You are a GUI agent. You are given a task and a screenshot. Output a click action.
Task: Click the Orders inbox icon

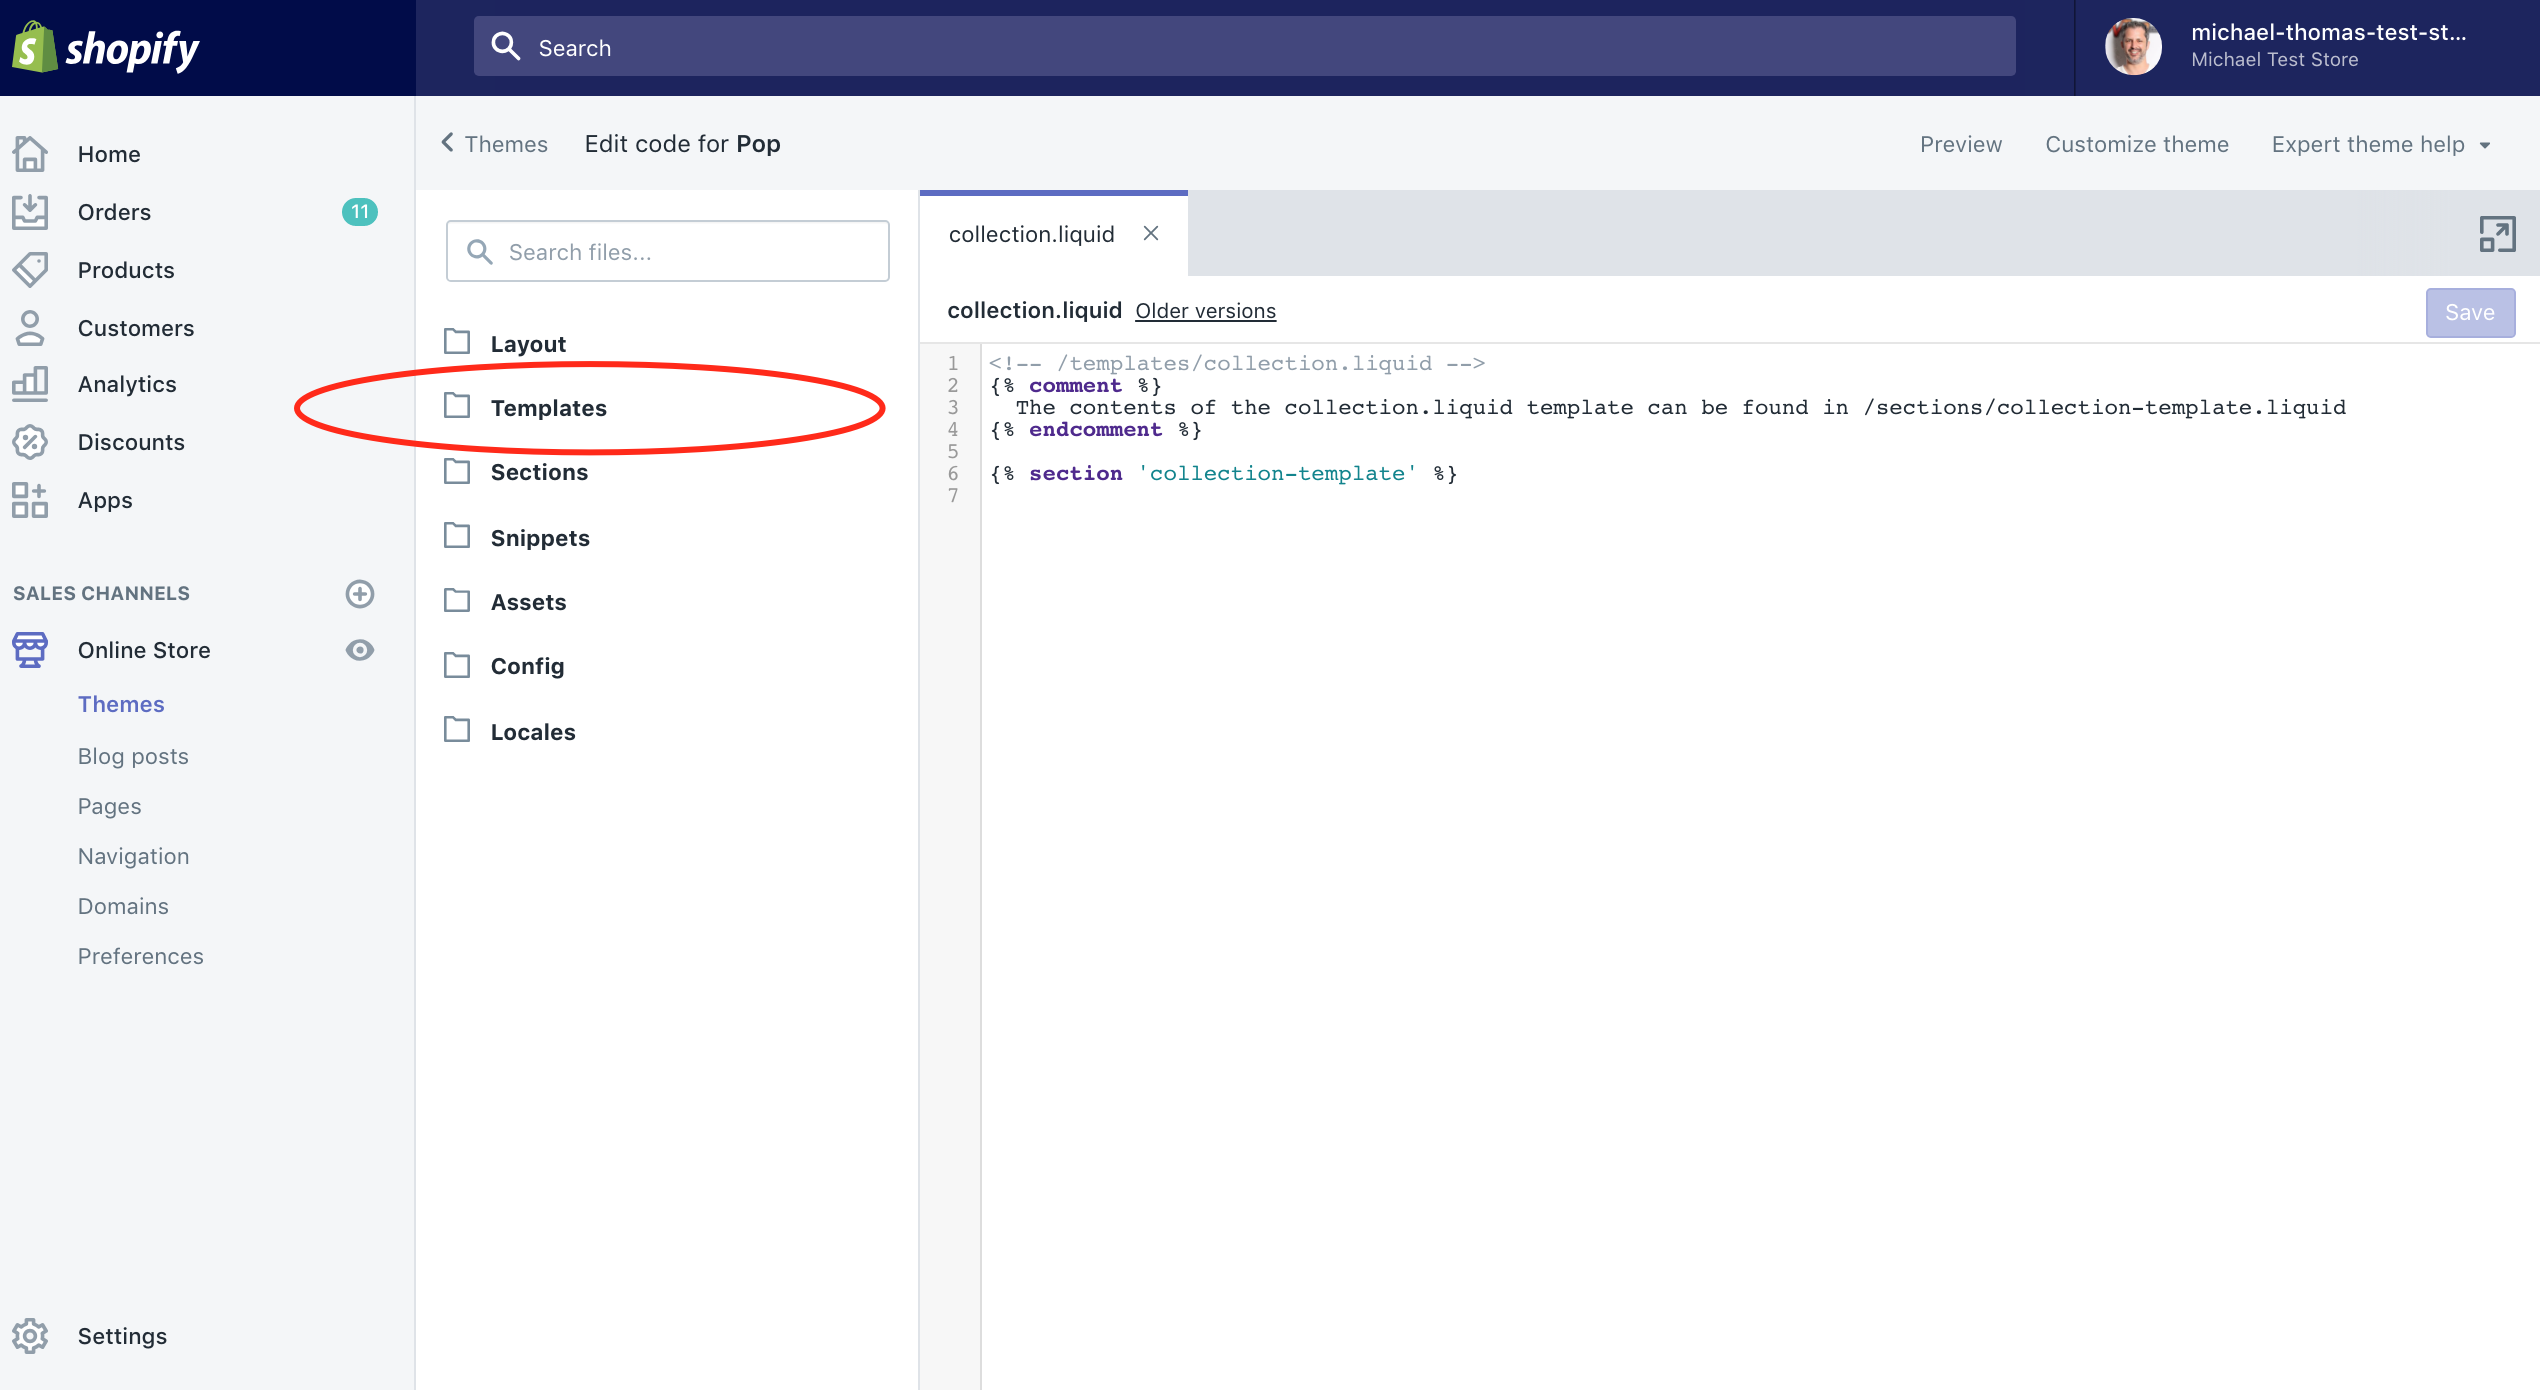30,212
